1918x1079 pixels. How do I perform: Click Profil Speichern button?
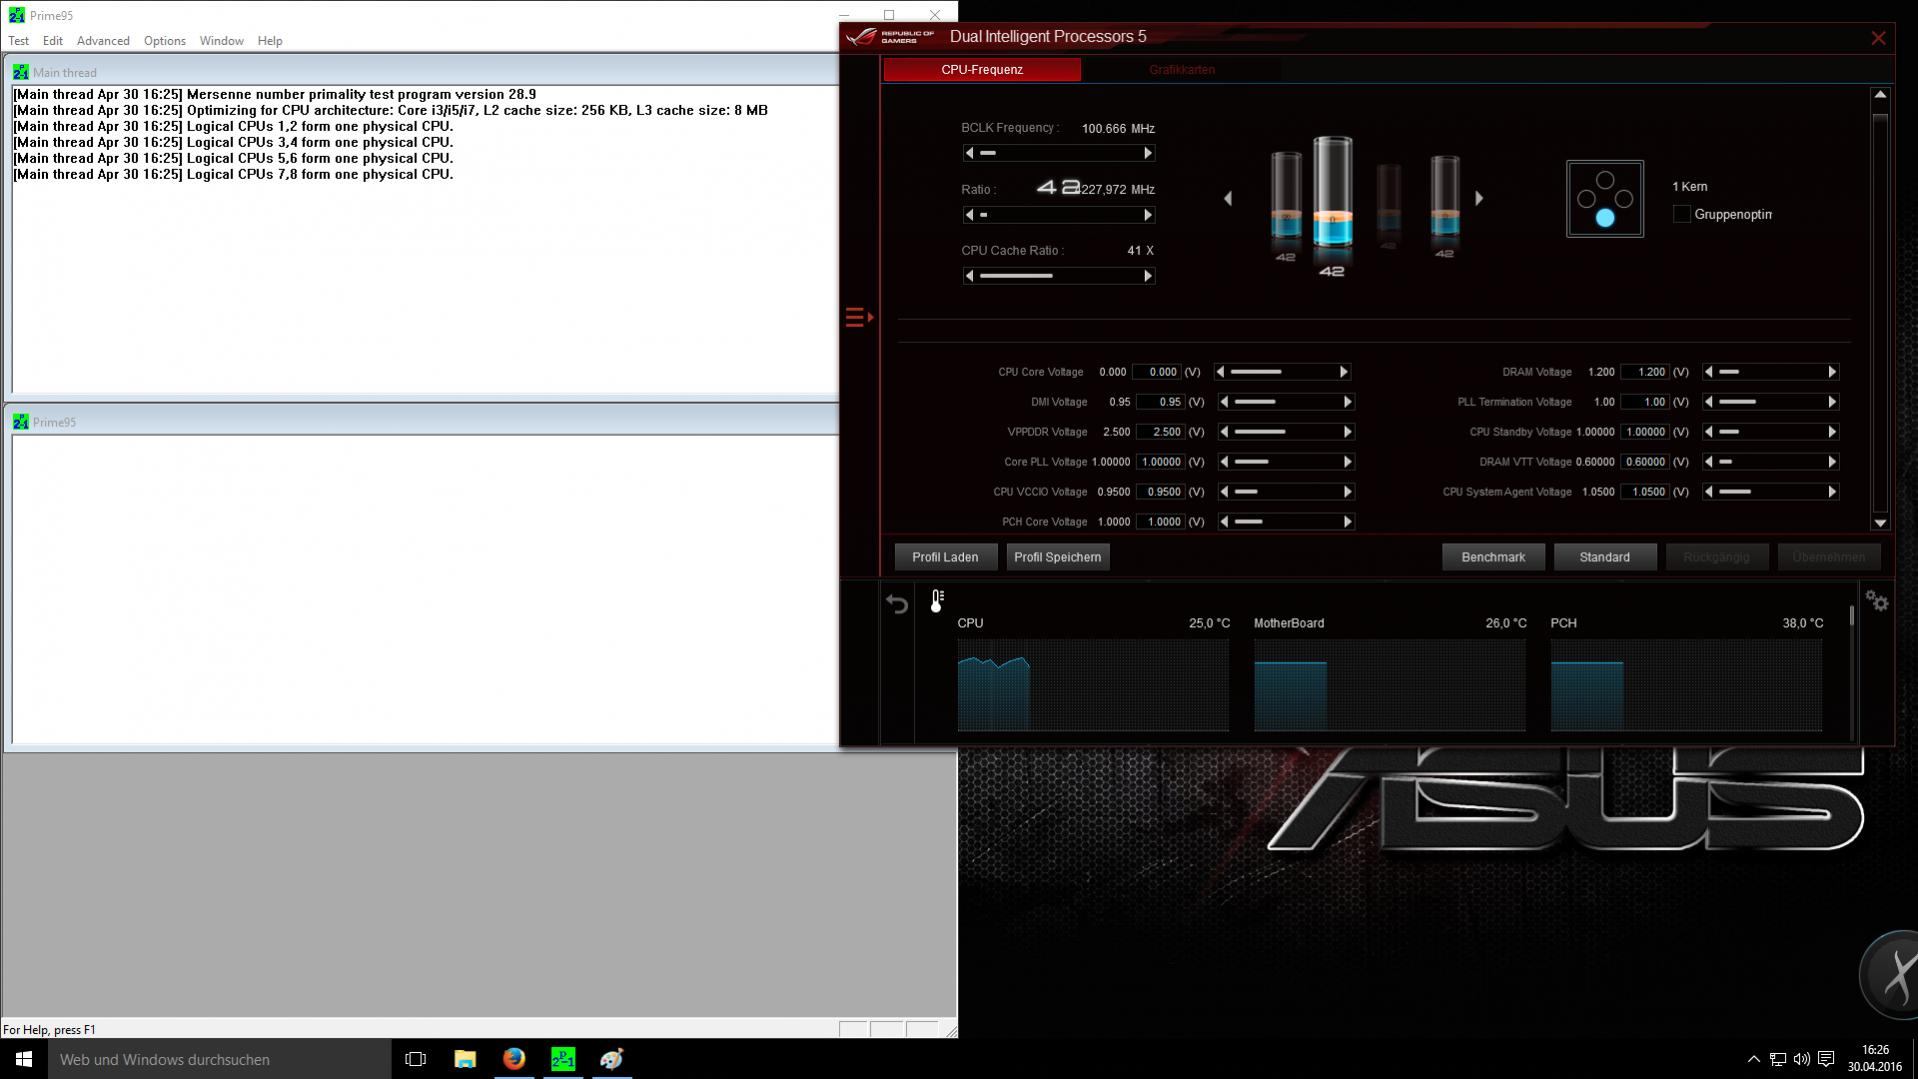(x=1057, y=557)
